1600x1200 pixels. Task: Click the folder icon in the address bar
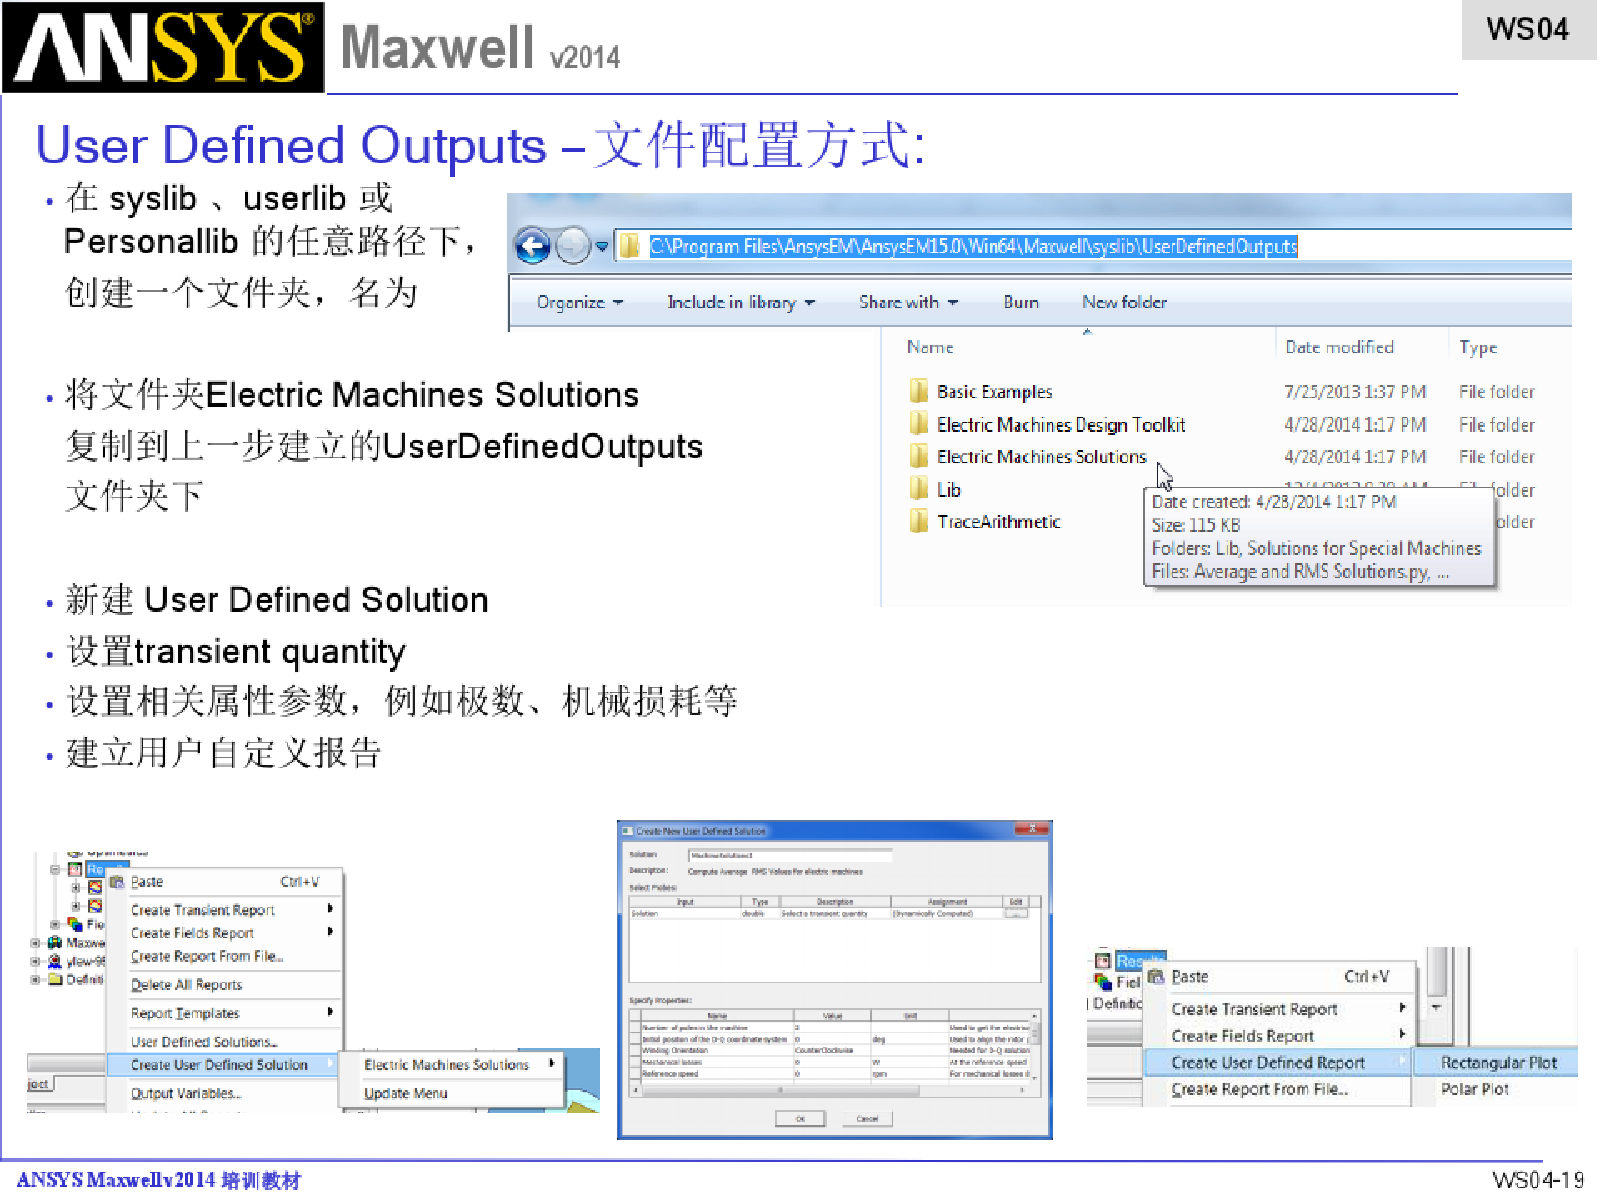tap(629, 246)
